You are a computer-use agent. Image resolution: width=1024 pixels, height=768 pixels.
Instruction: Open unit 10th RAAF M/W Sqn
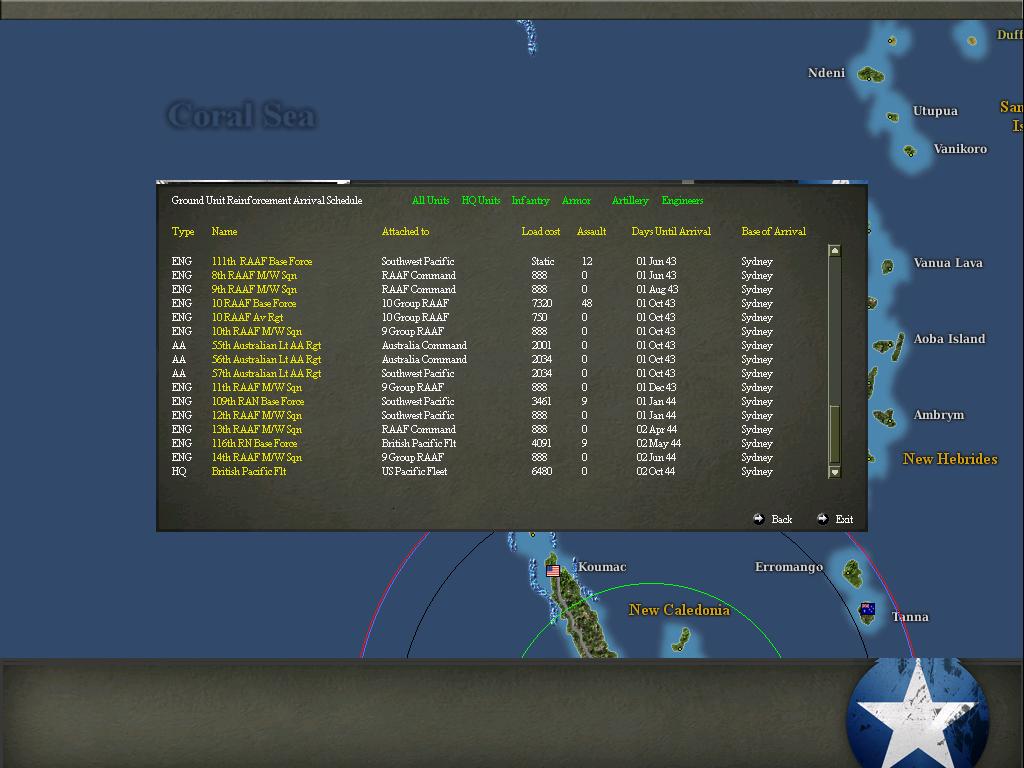(257, 332)
